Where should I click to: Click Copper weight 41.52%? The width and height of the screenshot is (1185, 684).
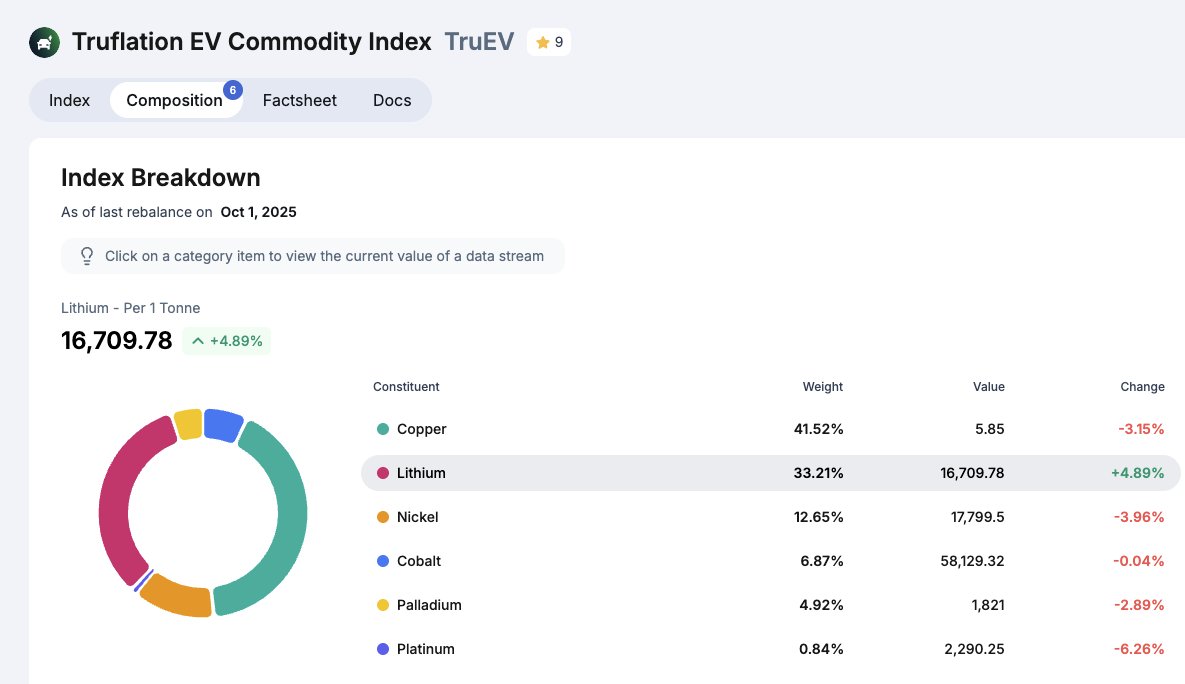[x=818, y=429]
